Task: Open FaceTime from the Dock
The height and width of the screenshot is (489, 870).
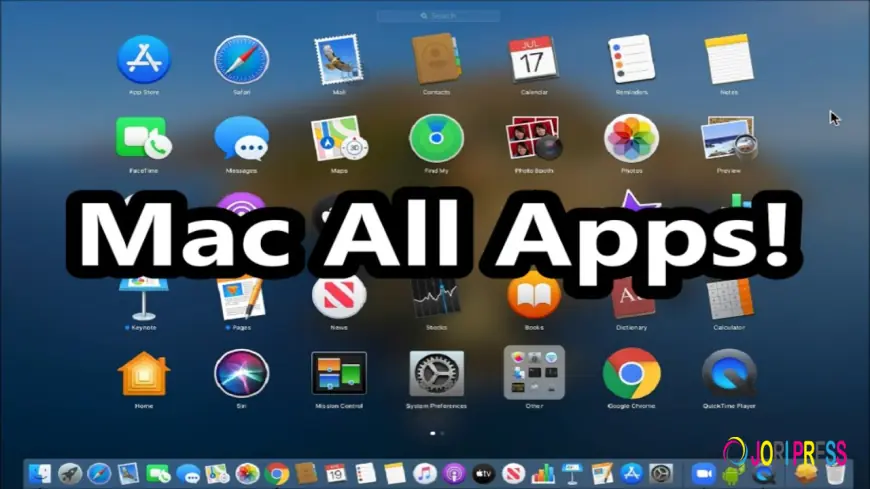Action: click(158, 474)
